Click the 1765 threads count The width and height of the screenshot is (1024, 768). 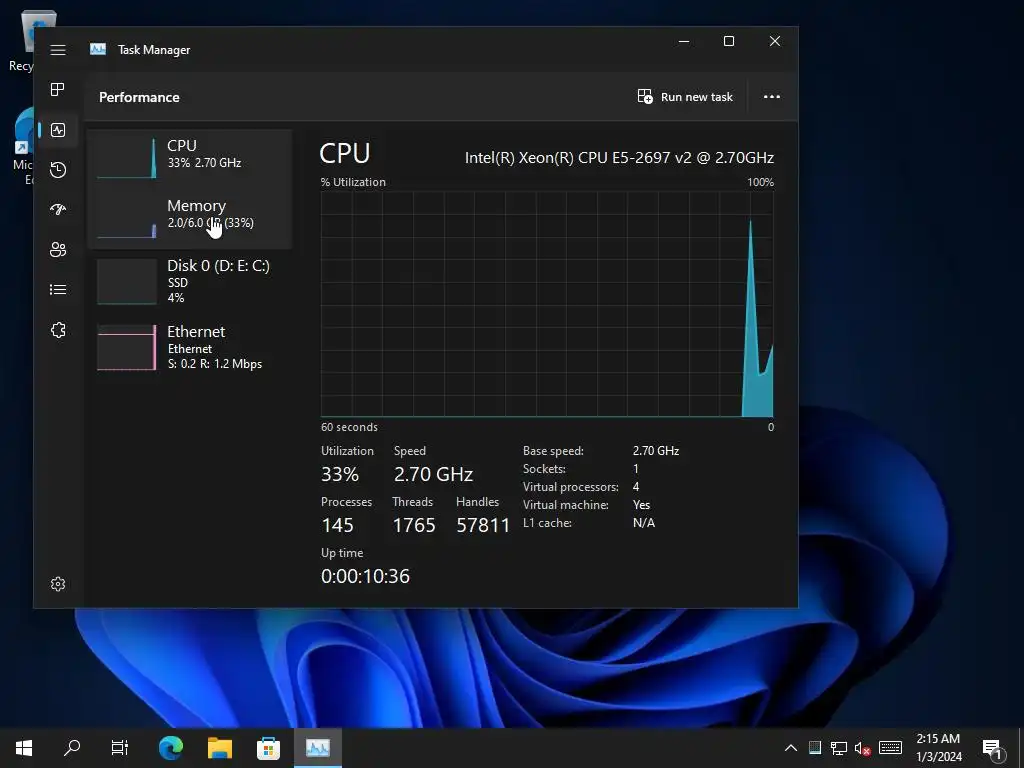pos(413,525)
